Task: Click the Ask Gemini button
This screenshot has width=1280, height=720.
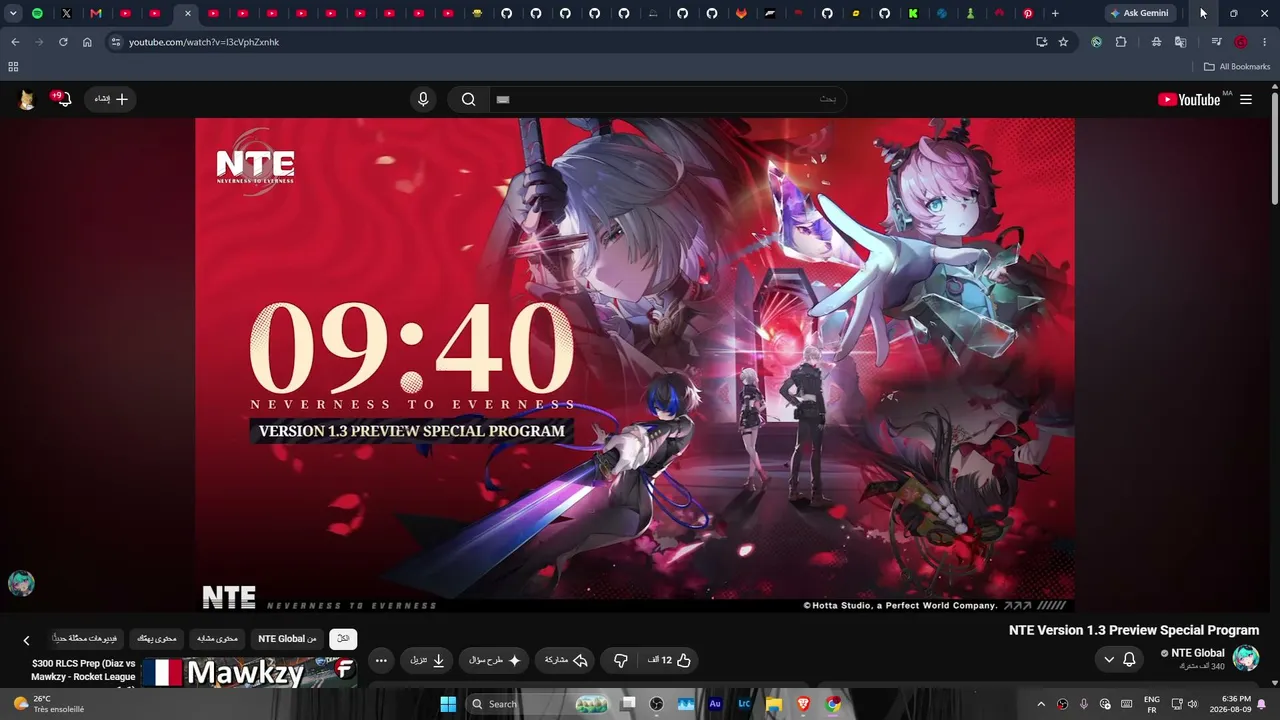Action: pyautogui.click(x=1139, y=14)
